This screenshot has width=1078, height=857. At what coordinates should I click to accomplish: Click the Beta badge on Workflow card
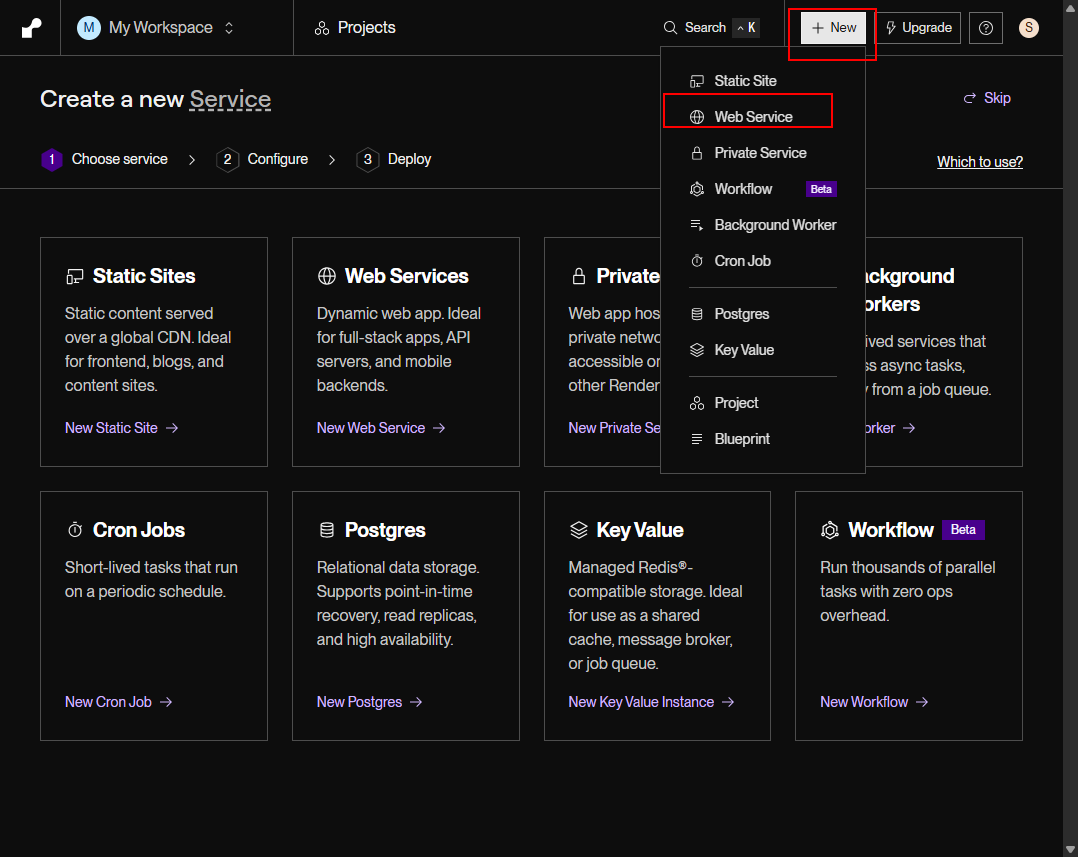click(x=963, y=530)
